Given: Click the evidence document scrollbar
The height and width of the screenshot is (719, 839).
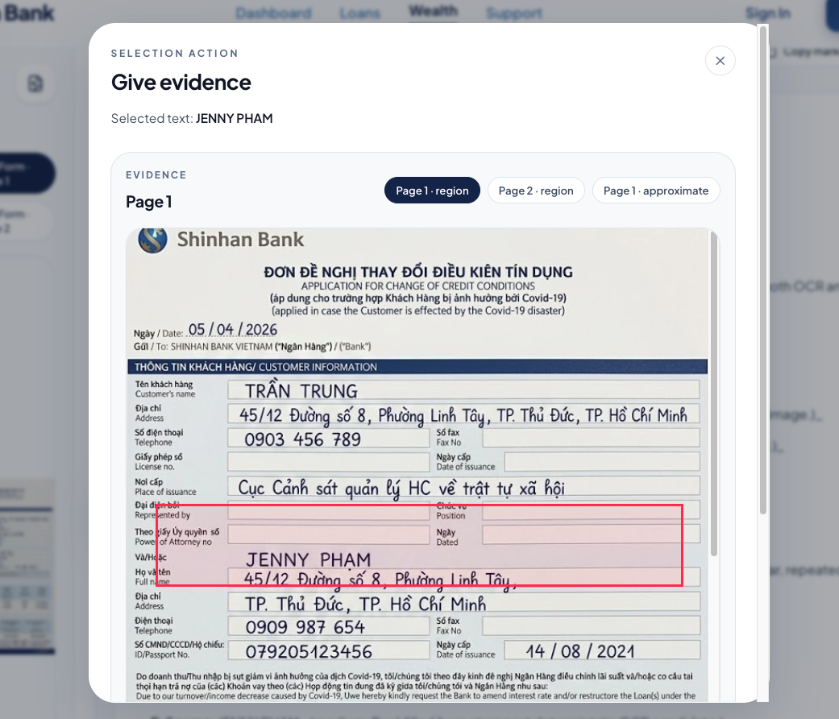Looking at the screenshot, I should (713, 393).
